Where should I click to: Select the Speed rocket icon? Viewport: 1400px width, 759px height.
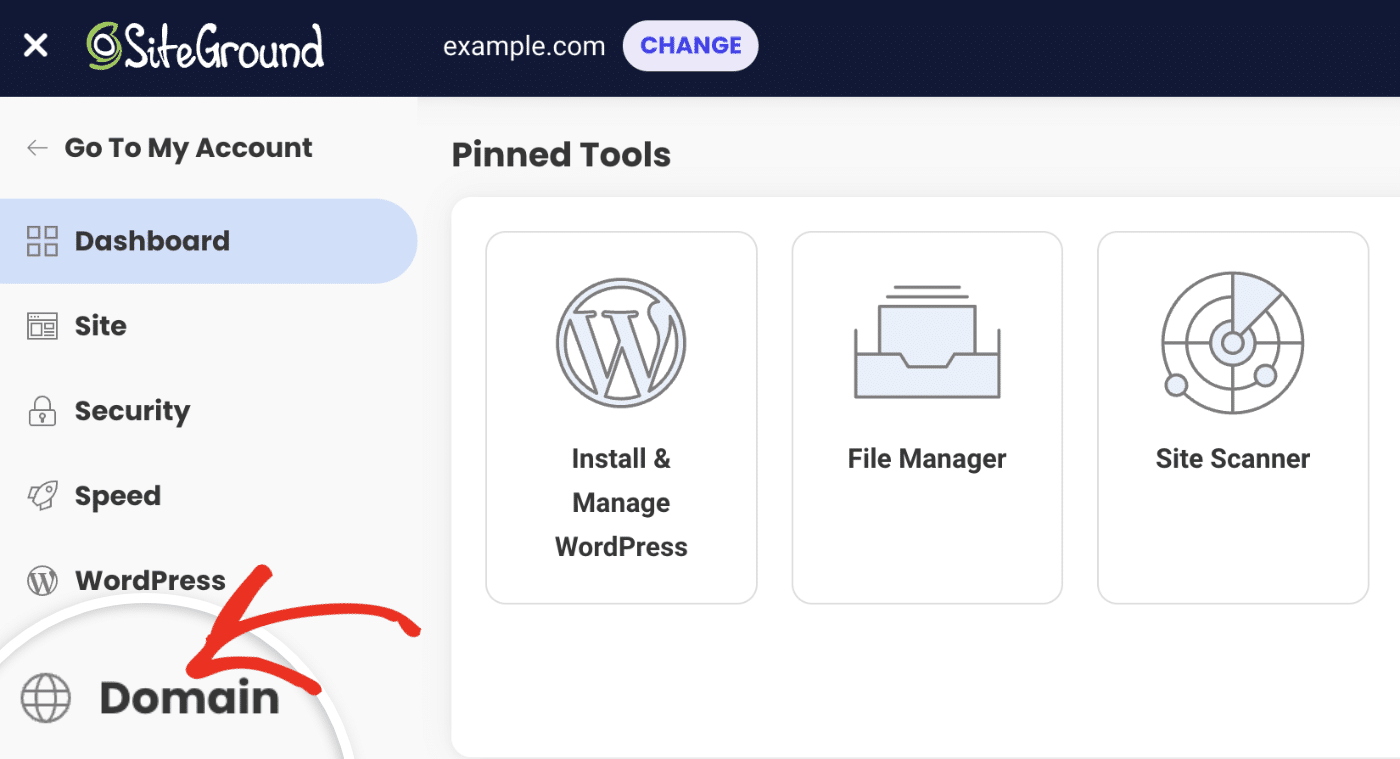pos(41,494)
